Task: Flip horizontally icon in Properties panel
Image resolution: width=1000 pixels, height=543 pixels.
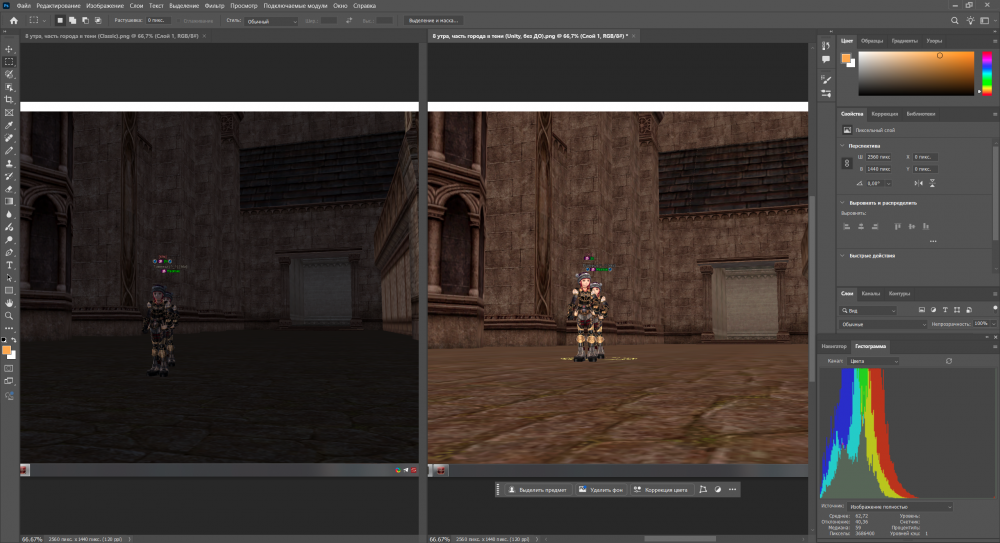Action: (918, 183)
